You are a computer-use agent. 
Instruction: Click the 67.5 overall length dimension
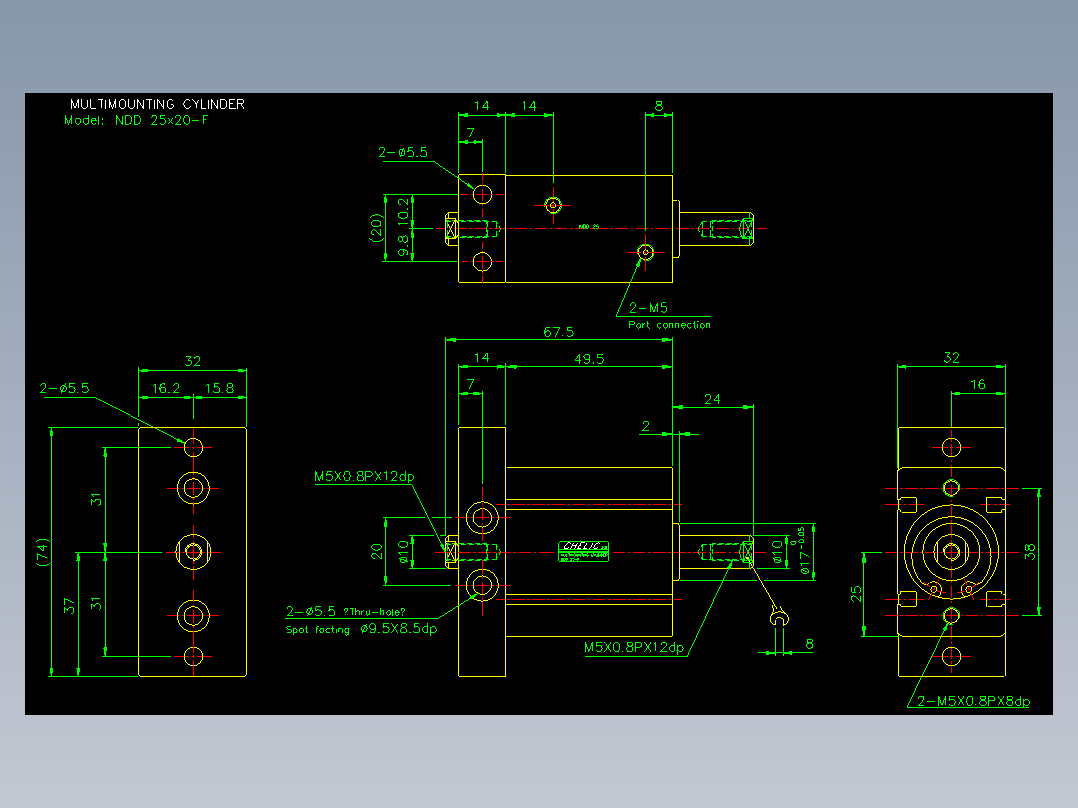coord(558,332)
